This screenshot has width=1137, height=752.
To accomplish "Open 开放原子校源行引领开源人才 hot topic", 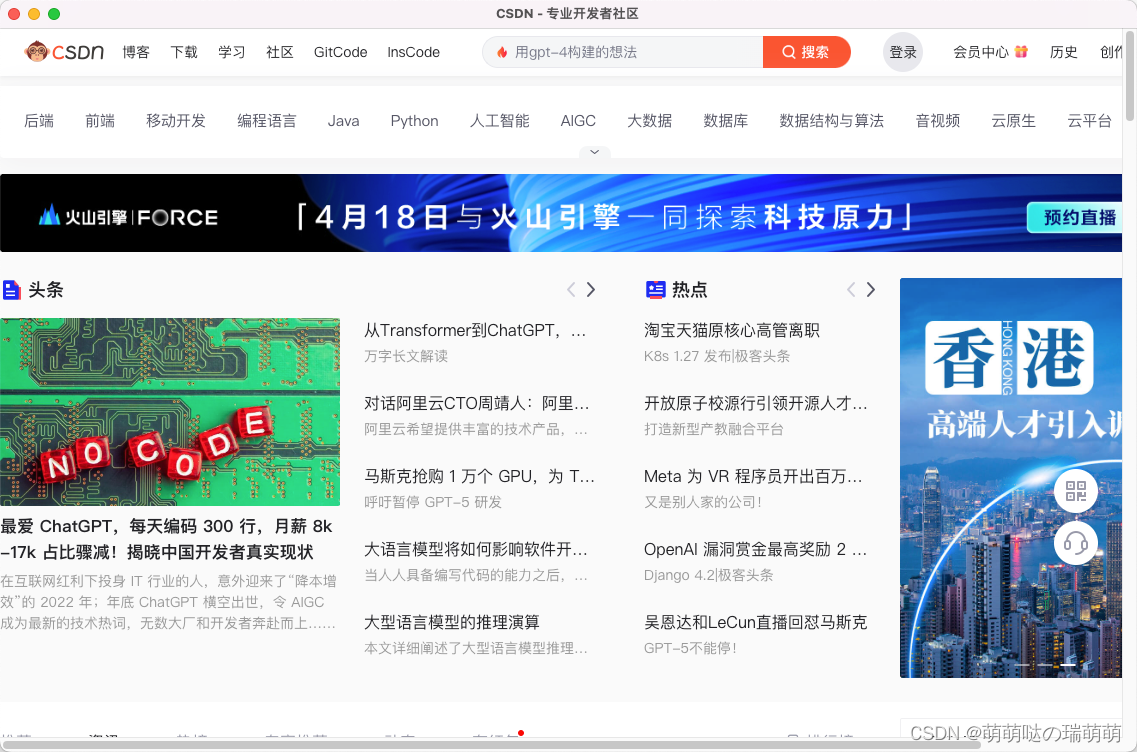I will point(756,404).
